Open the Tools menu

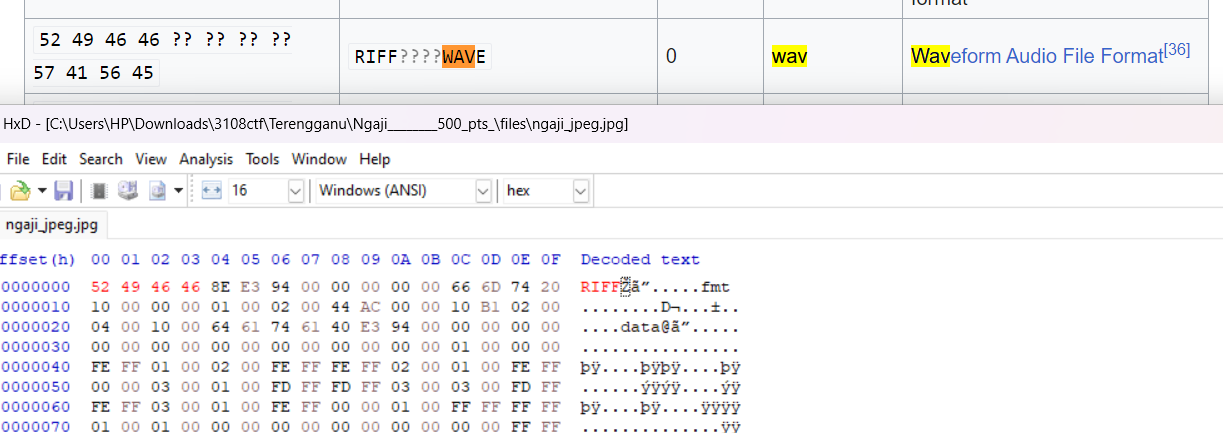[x=262, y=159]
